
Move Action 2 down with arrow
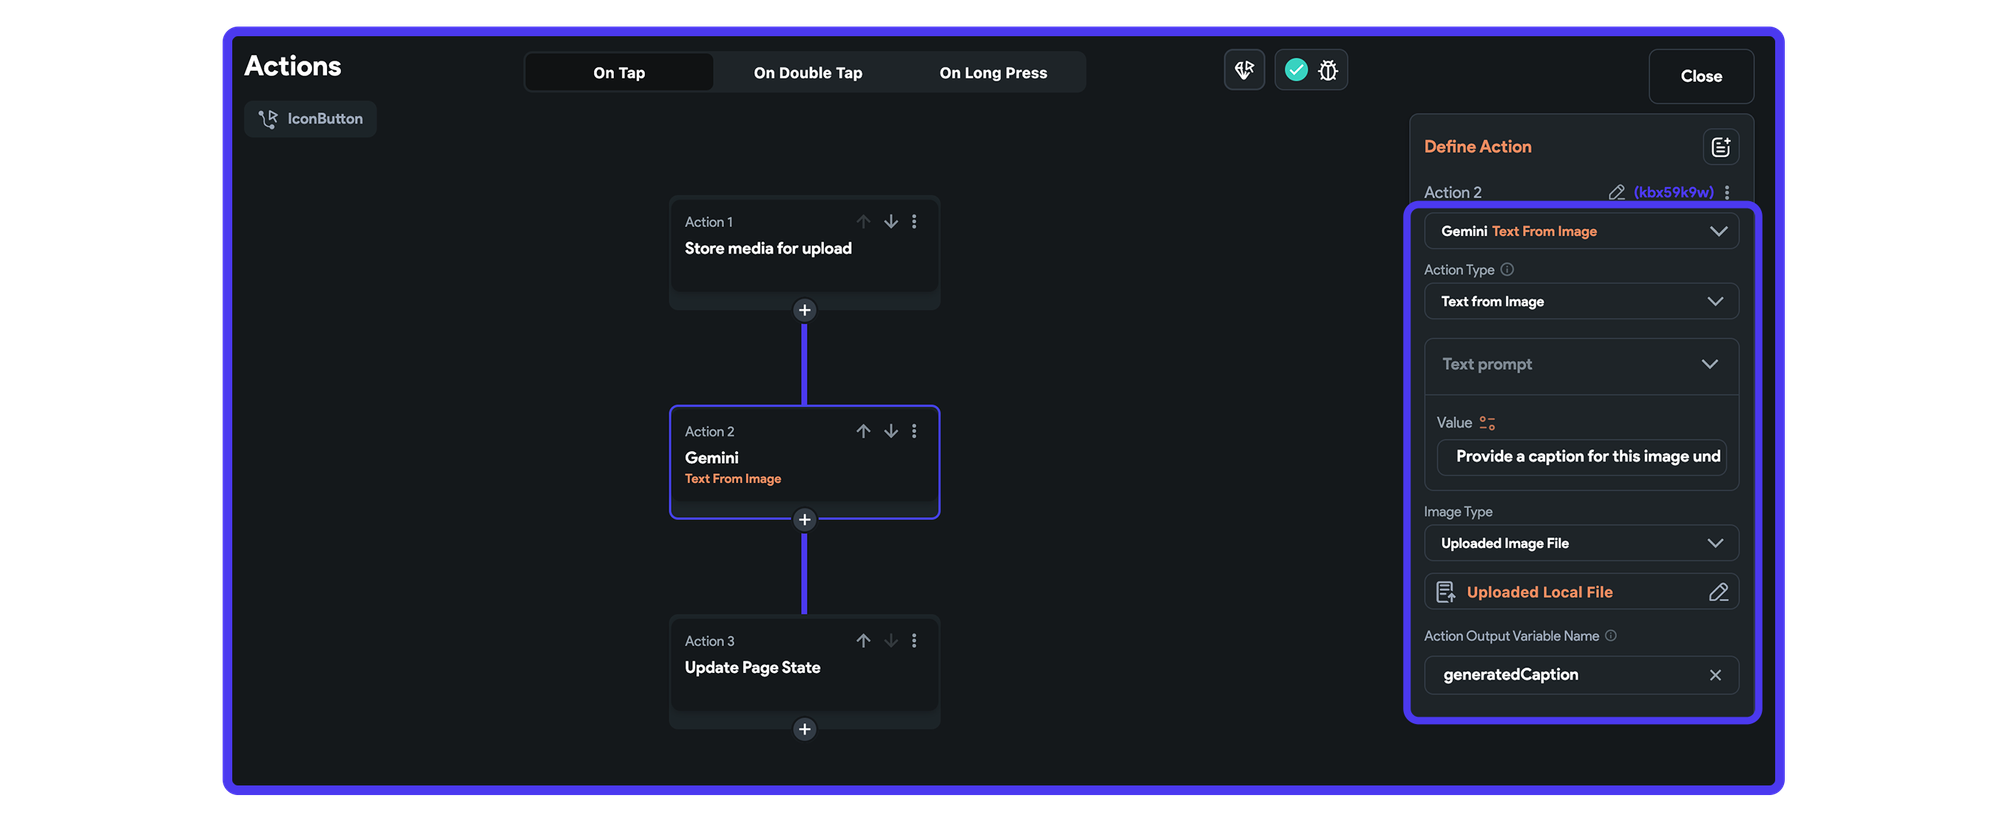point(890,431)
